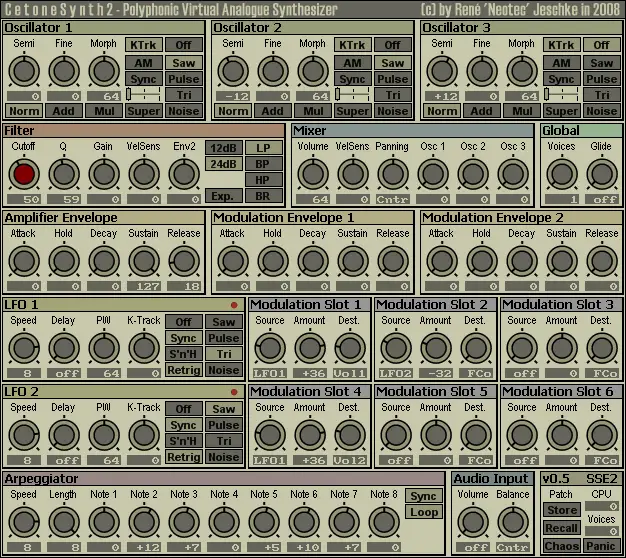
Task: Click Modulation Slot 1 Source knob
Action: click(x=270, y=348)
